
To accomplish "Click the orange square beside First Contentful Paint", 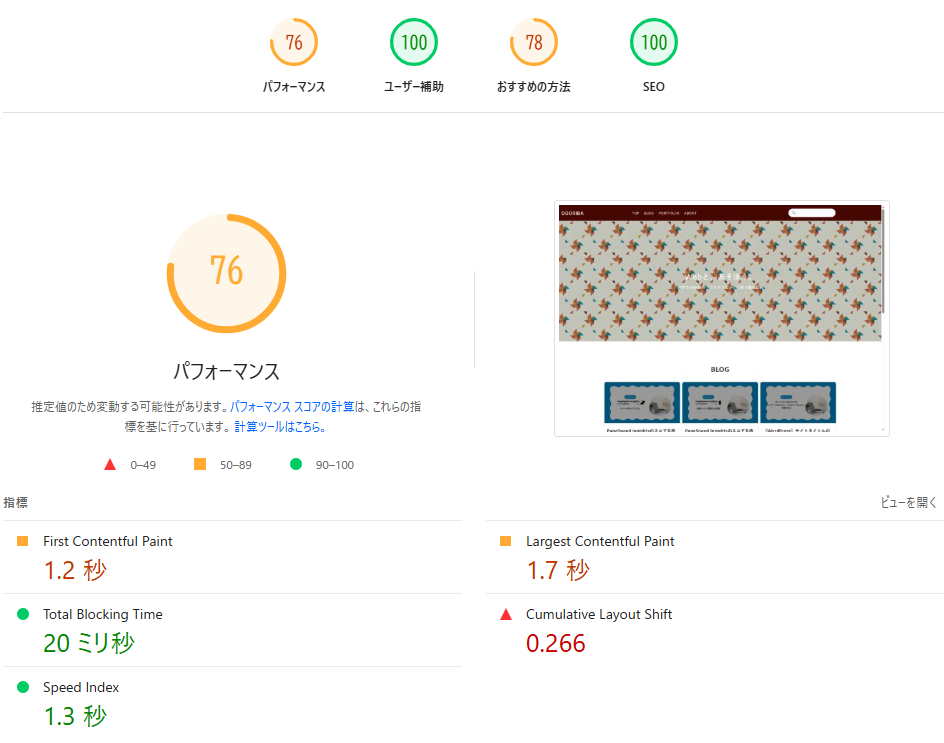I will [x=23, y=541].
